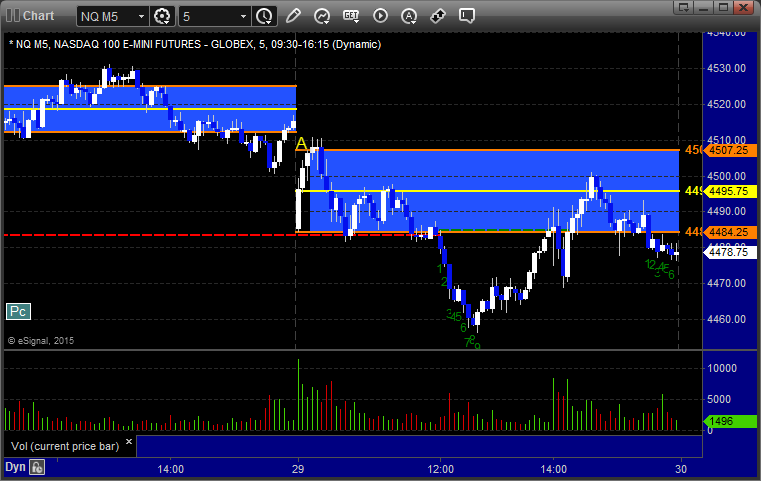This screenshot has height=481, width=761.
Task: Open the GET tools menu icon
Action: [x=351, y=16]
